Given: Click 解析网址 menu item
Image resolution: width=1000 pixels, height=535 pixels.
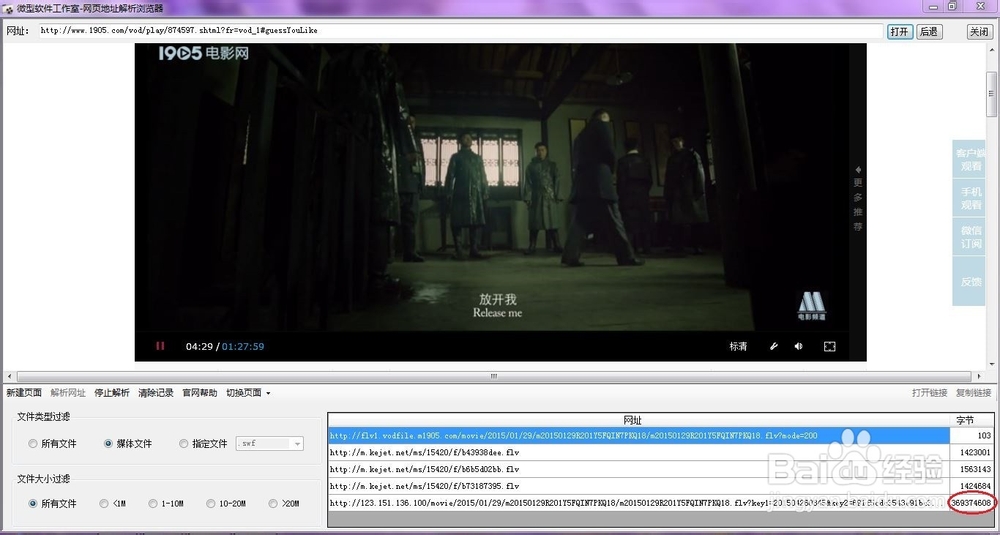Looking at the screenshot, I should tap(68, 393).
